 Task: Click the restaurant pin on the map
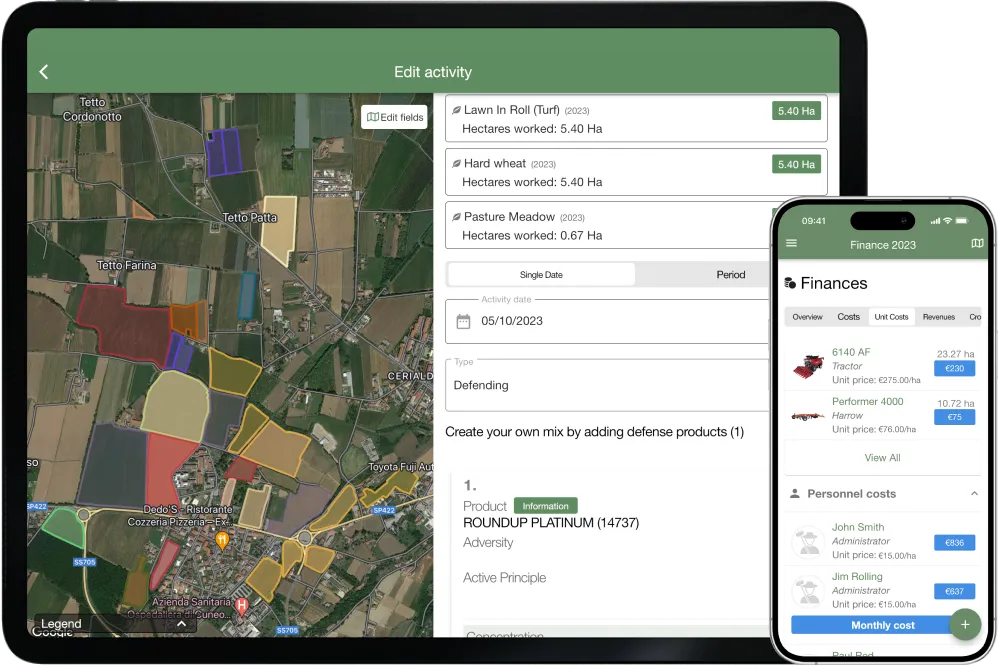[x=222, y=542]
